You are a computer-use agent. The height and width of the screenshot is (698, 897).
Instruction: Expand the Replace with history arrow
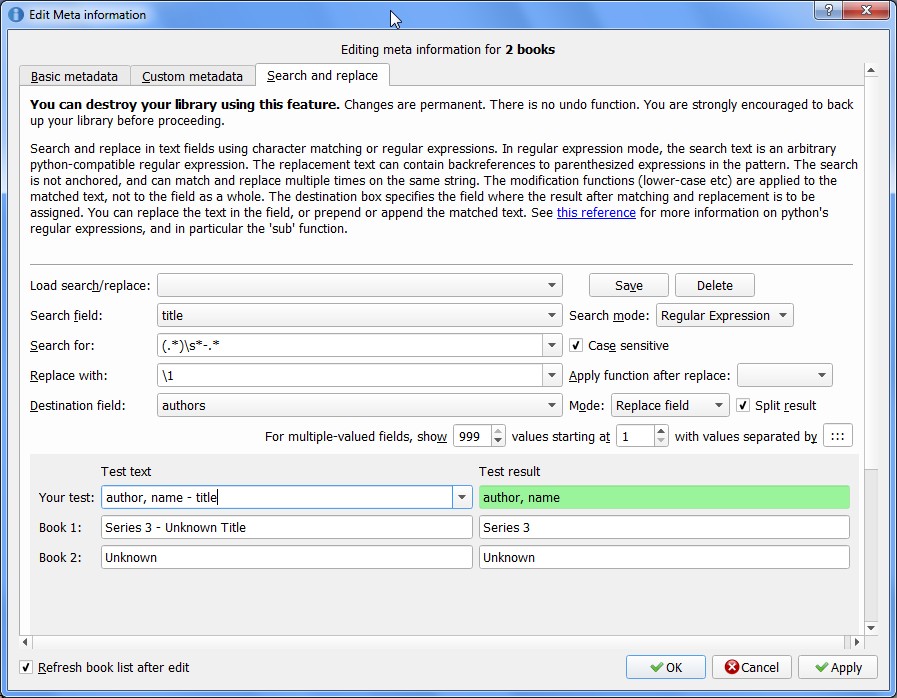(552, 375)
